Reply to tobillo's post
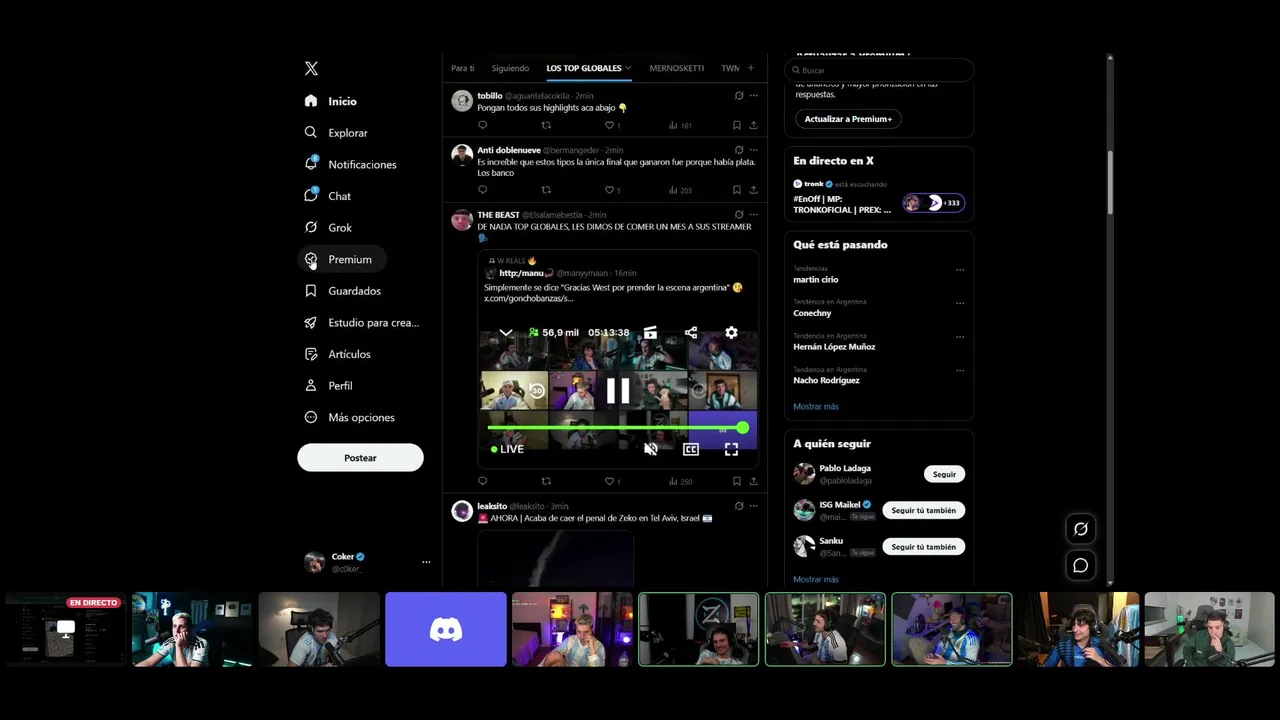The width and height of the screenshot is (1280, 720). click(x=482, y=125)
